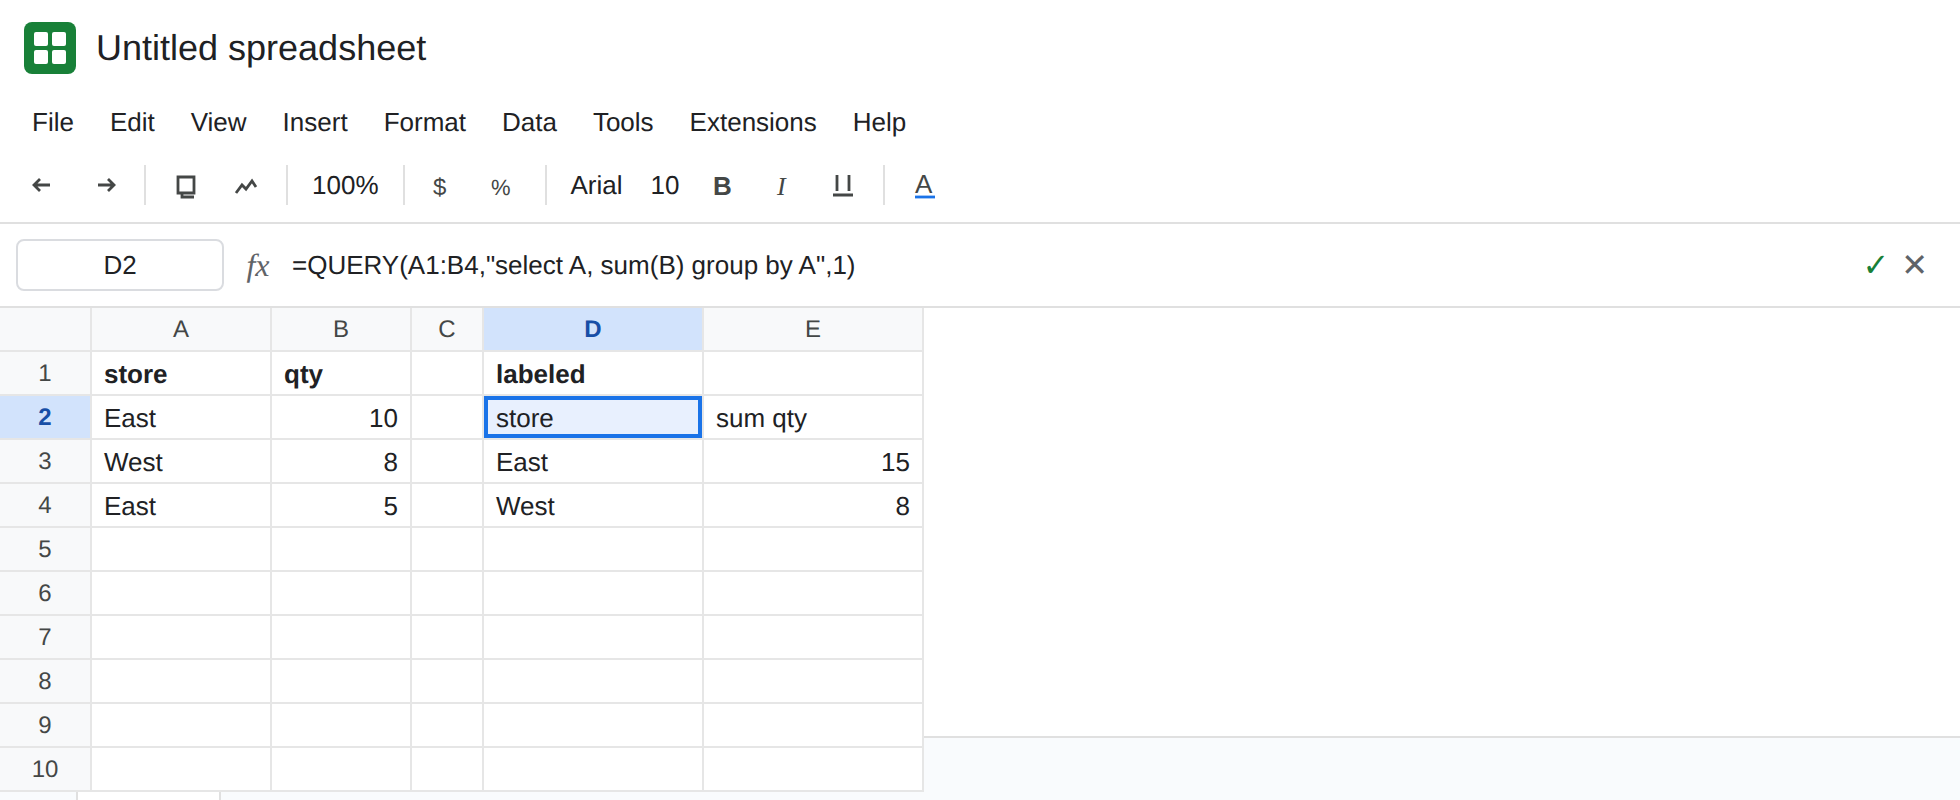Change the font size 10

click(x=665, y=185)
